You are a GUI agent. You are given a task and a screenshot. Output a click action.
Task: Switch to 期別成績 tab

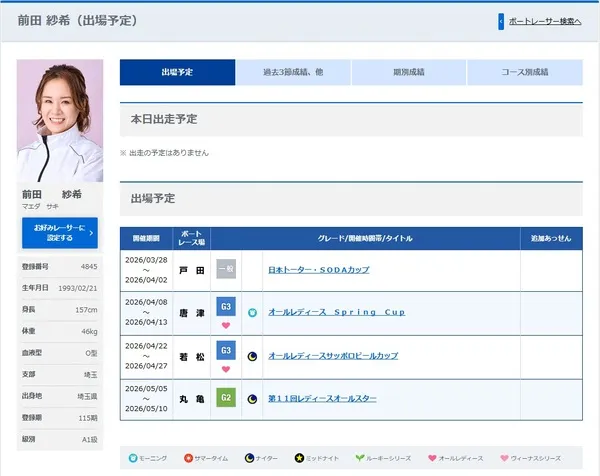click(x=409, y=72)
